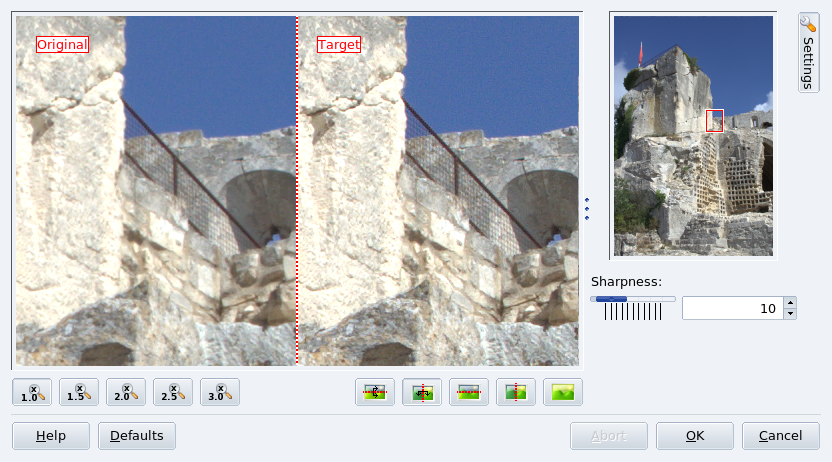
Task: Choose the 2.0x zoom magnifier
Action: point(126,392)
